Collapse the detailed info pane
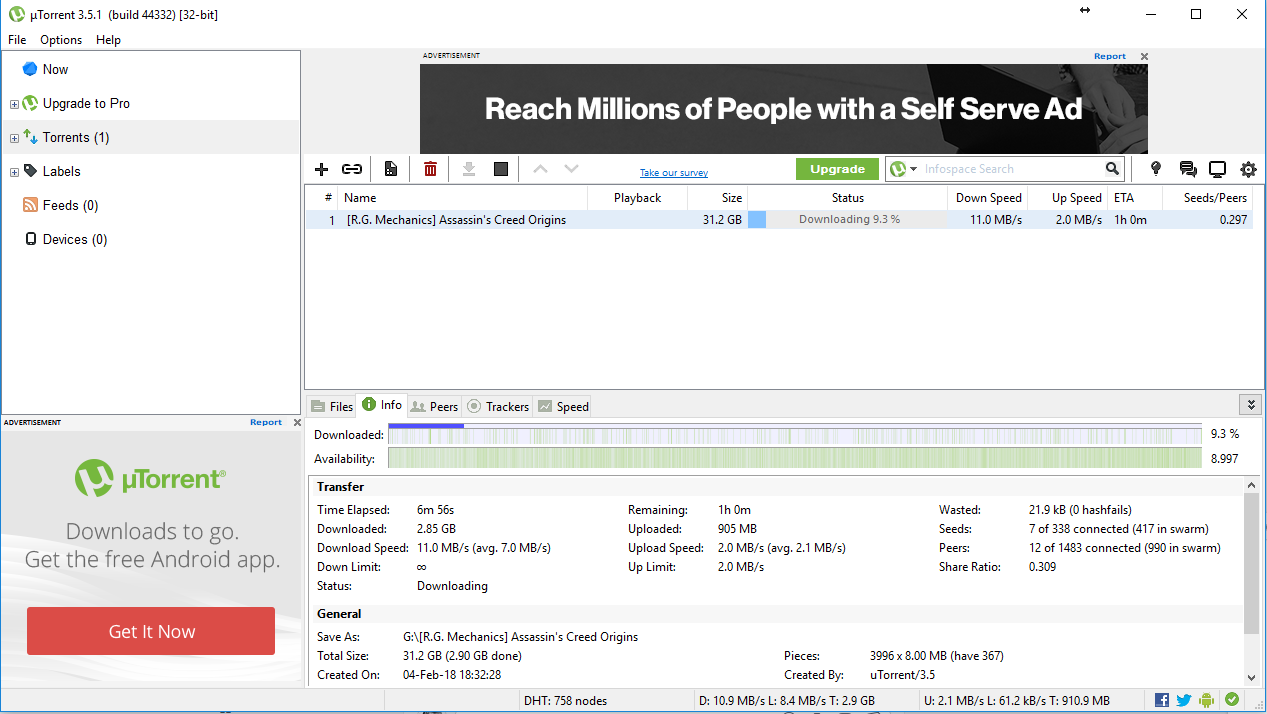Image resolution: width=1267 pixels, height=714 pixels. point(1249,404)
